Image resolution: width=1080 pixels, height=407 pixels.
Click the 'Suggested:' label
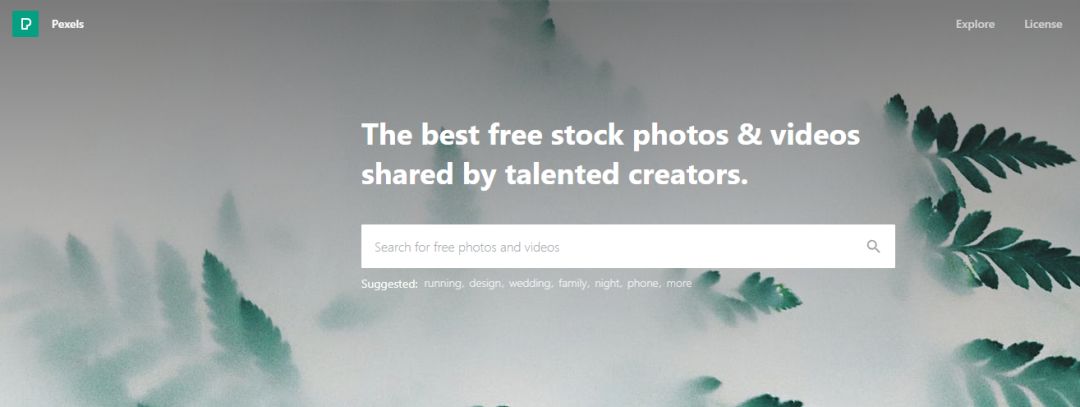389,283
